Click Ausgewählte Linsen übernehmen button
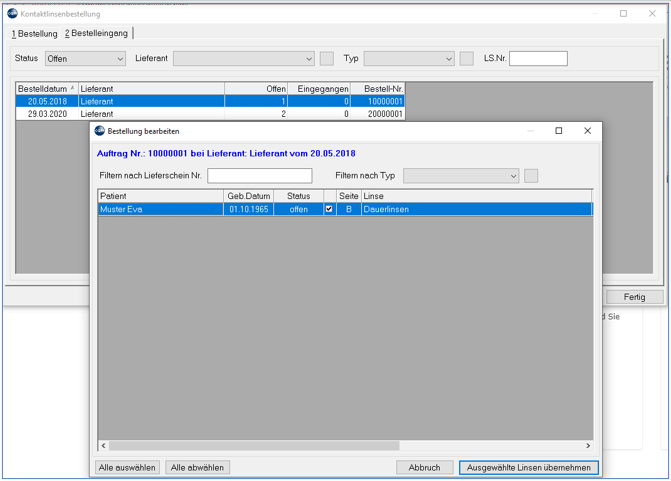The width and height of the screenshot is (671, 481). point(529,468)
